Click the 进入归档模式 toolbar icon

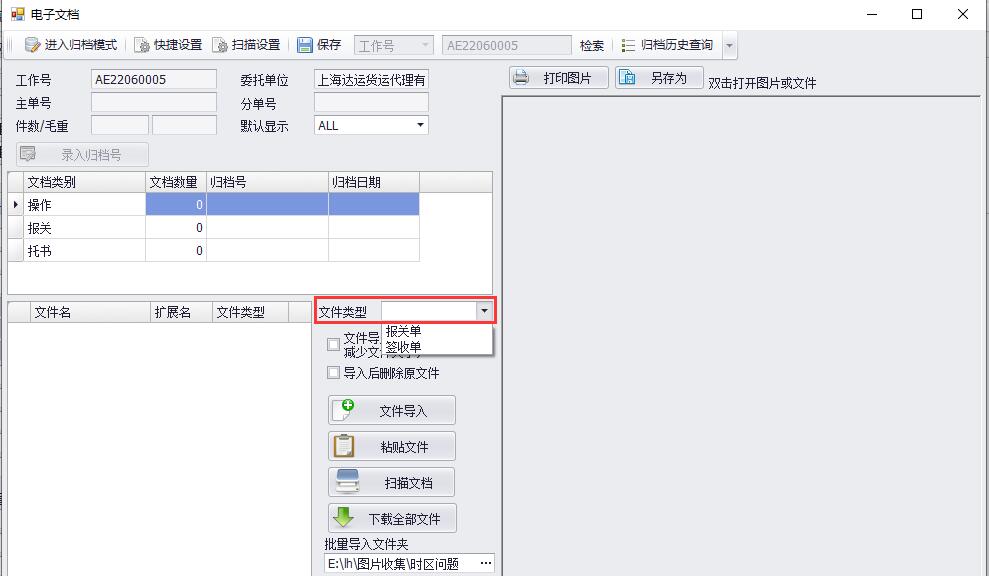coord(32,45)
